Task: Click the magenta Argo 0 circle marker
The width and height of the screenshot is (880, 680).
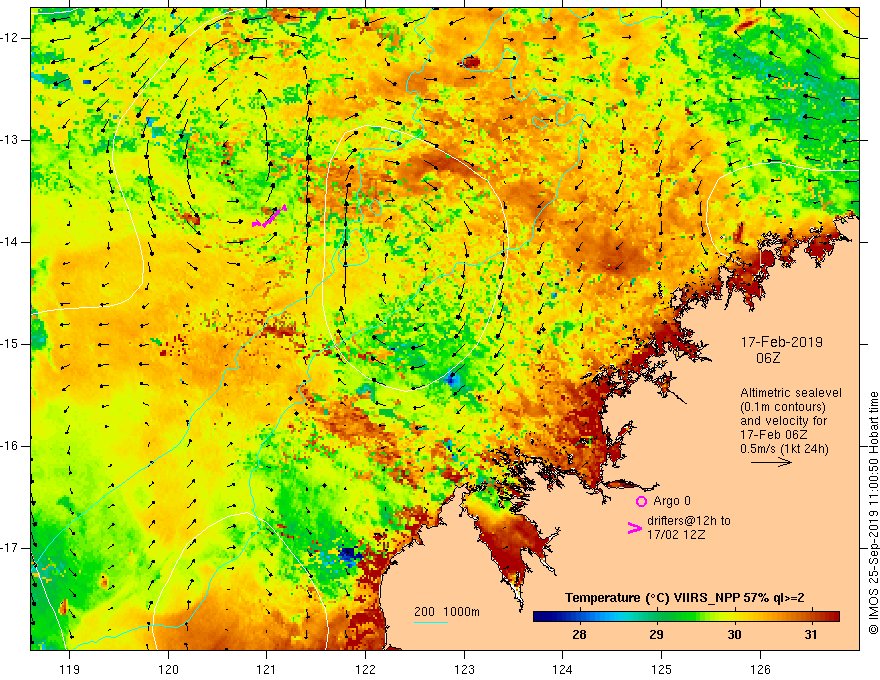Action: [x=641, y=501]
